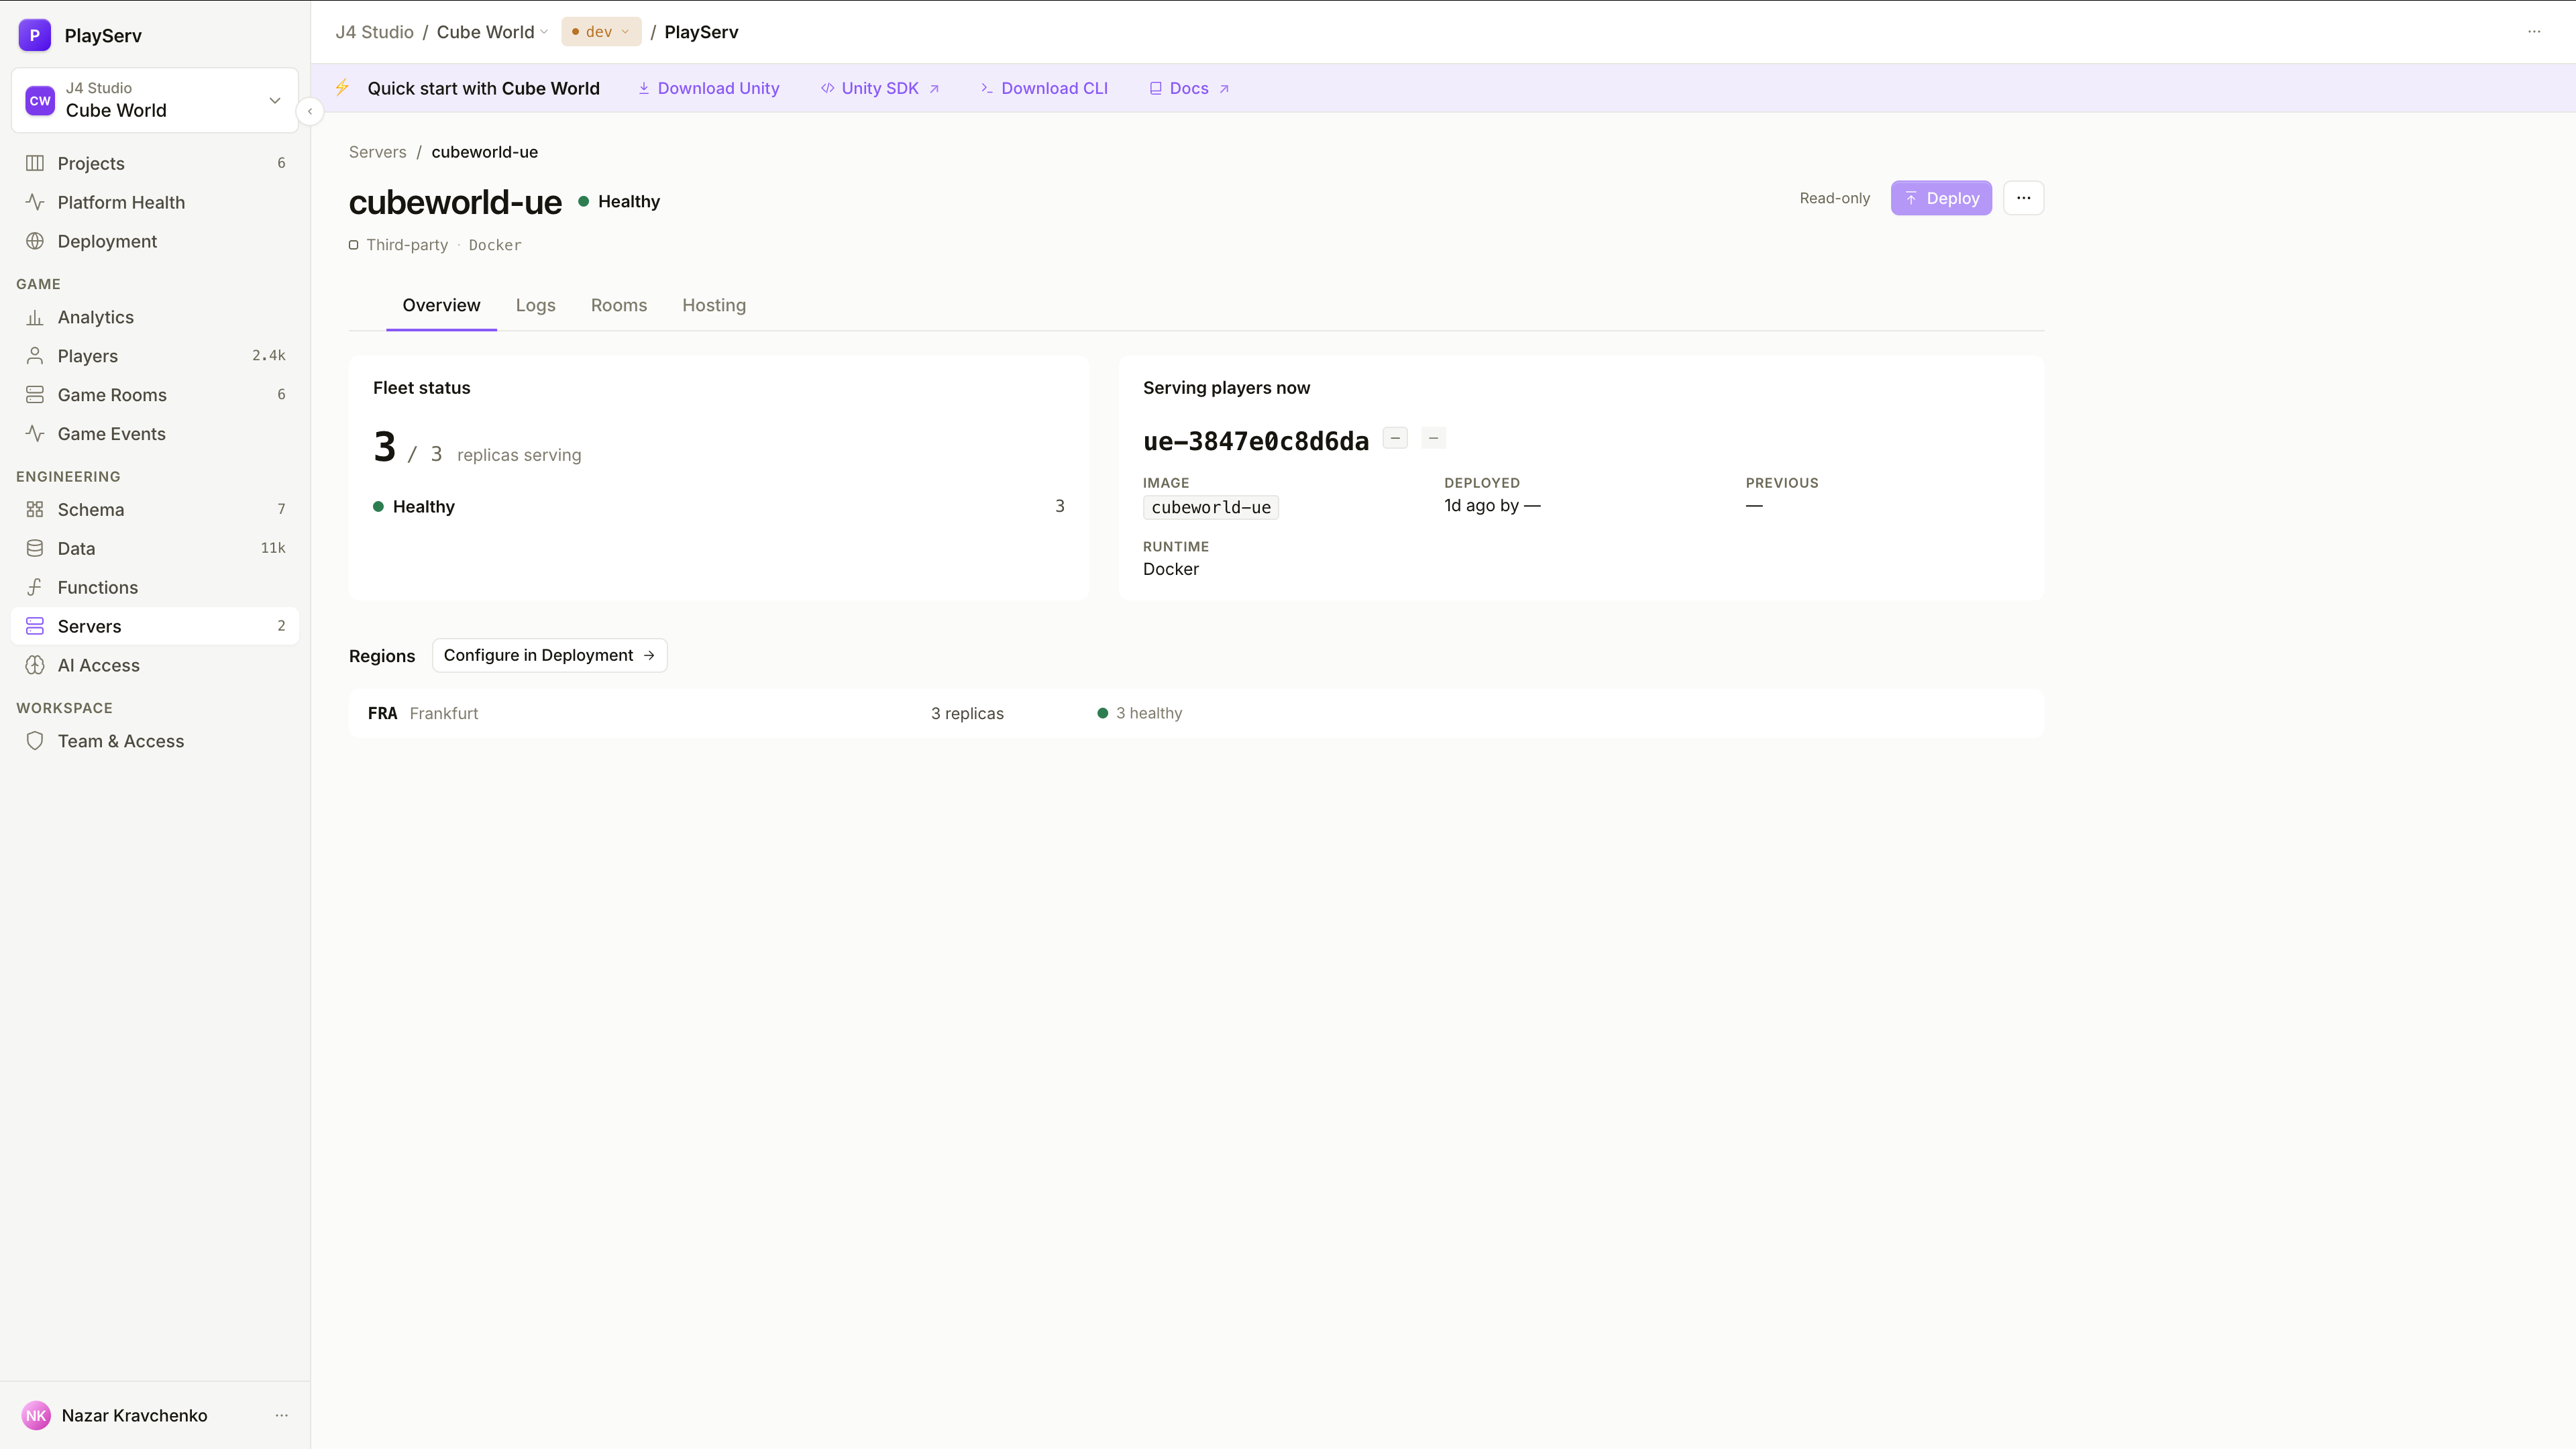Switch to the Overview tab

point(441,305)
